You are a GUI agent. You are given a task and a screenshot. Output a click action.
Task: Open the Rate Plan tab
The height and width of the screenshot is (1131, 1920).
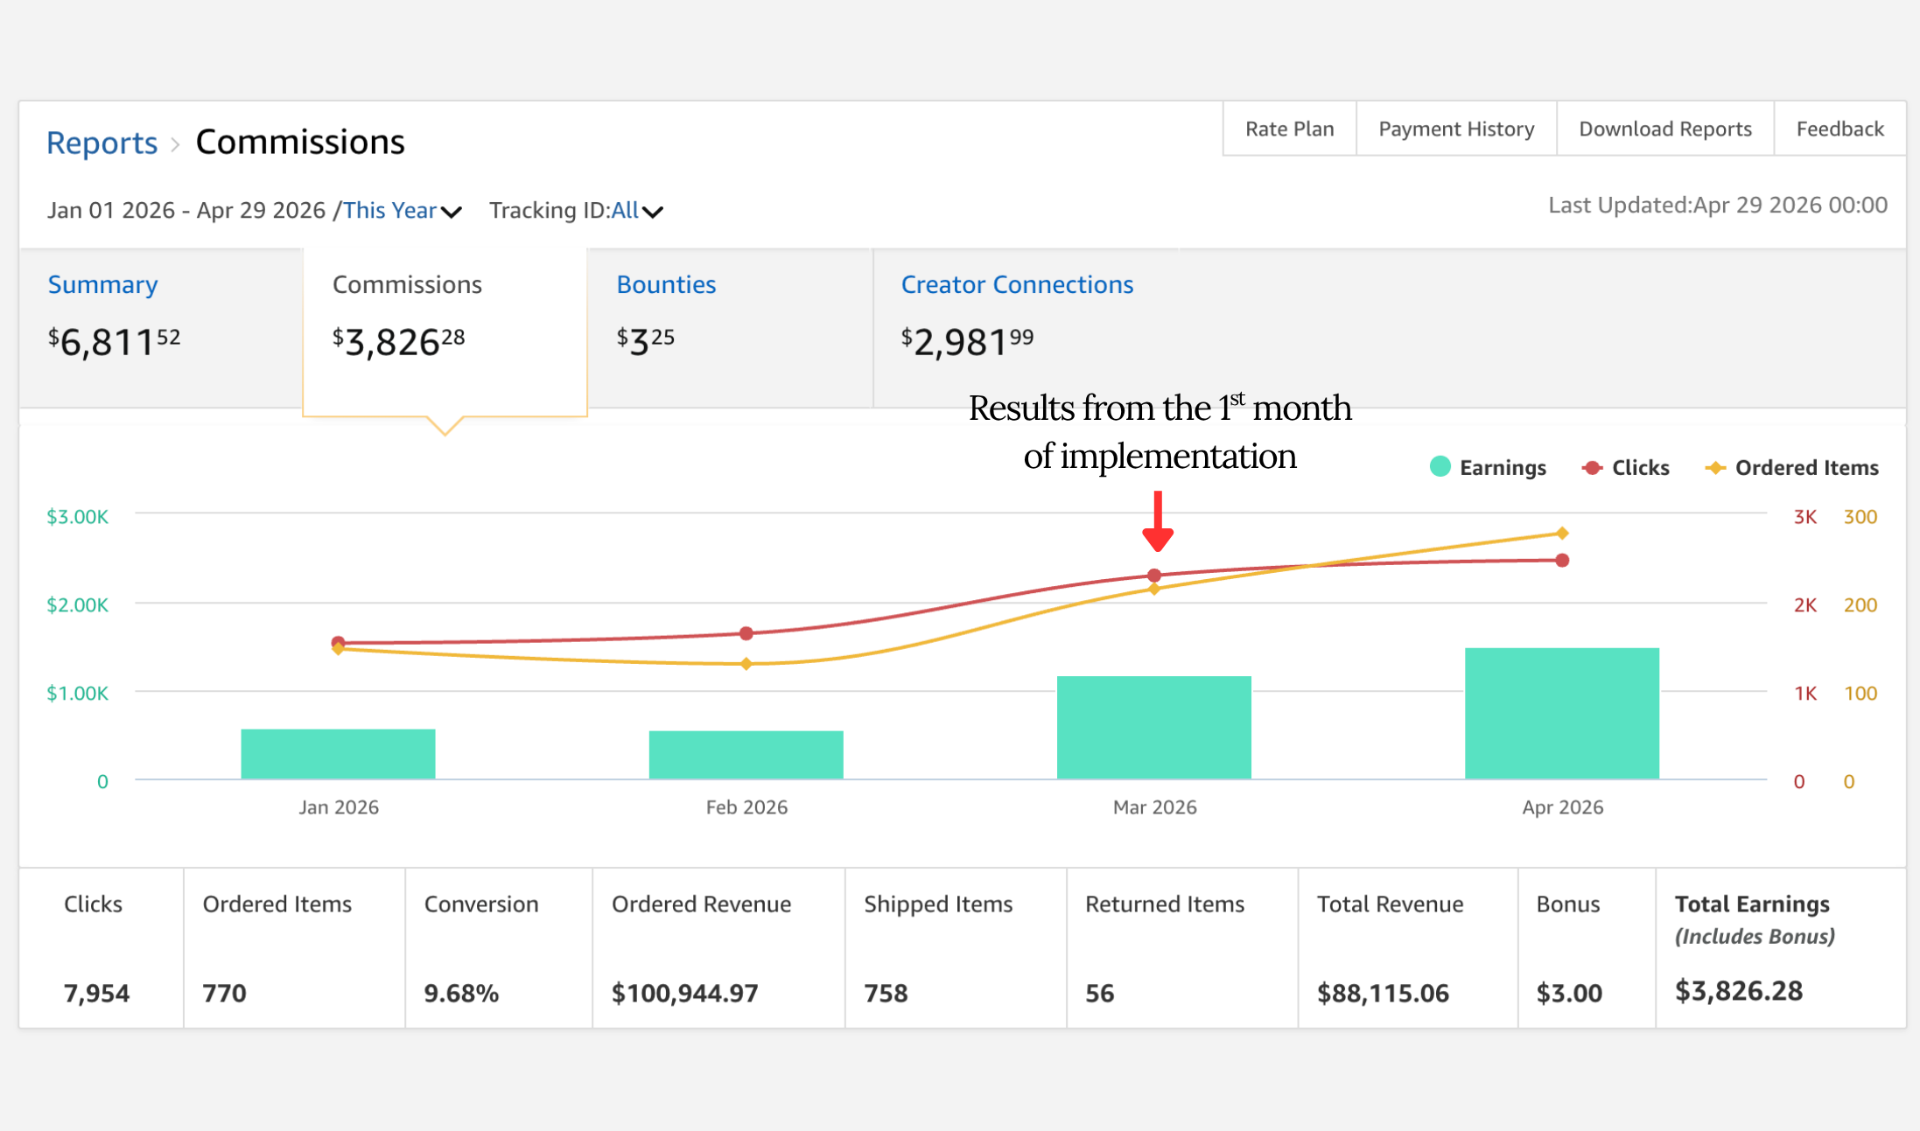(1289, 129)
